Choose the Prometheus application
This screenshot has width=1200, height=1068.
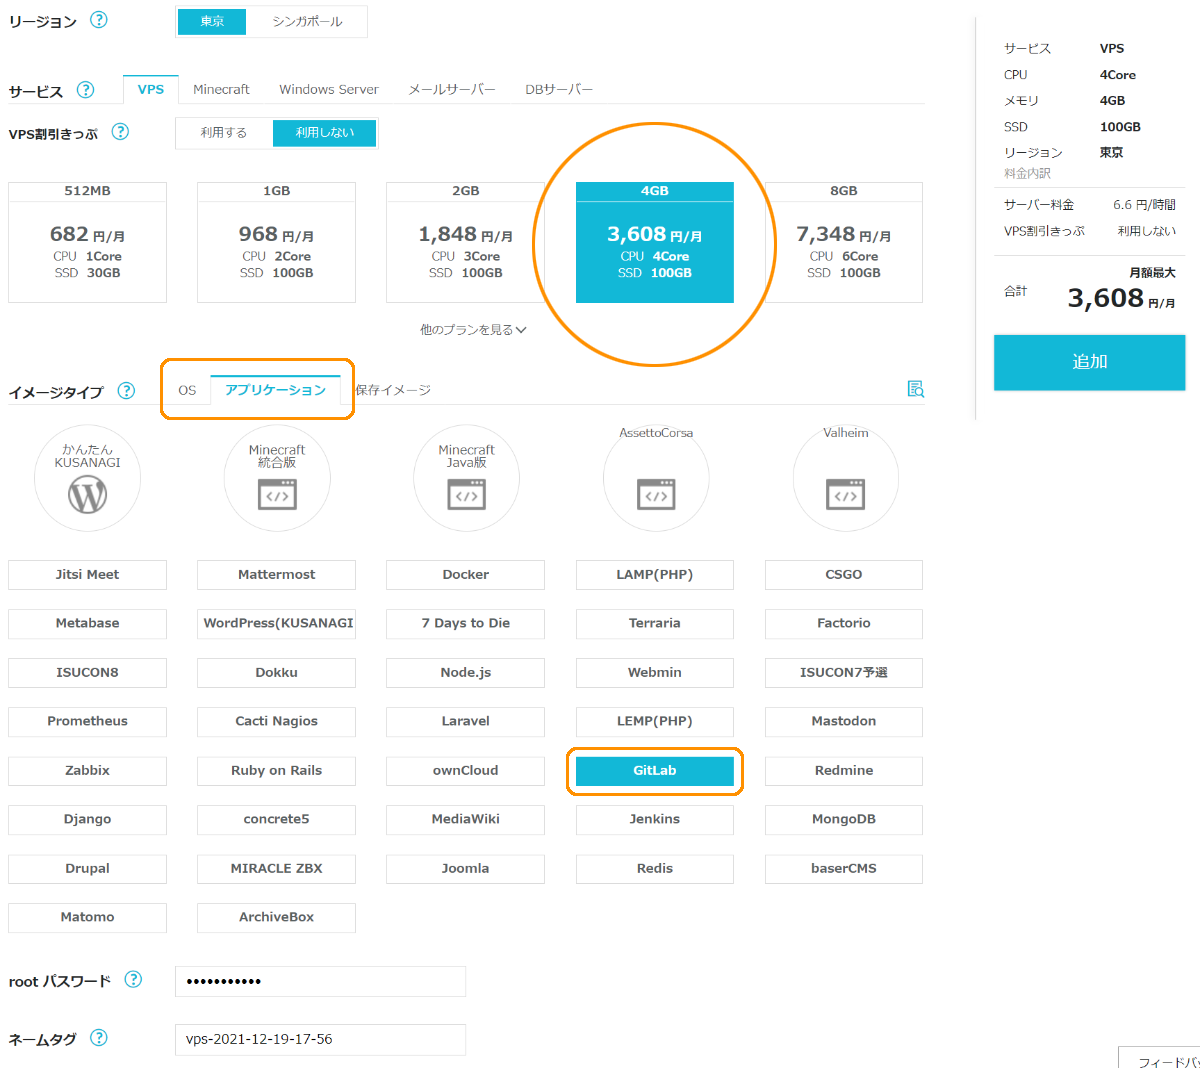[87, 721]
